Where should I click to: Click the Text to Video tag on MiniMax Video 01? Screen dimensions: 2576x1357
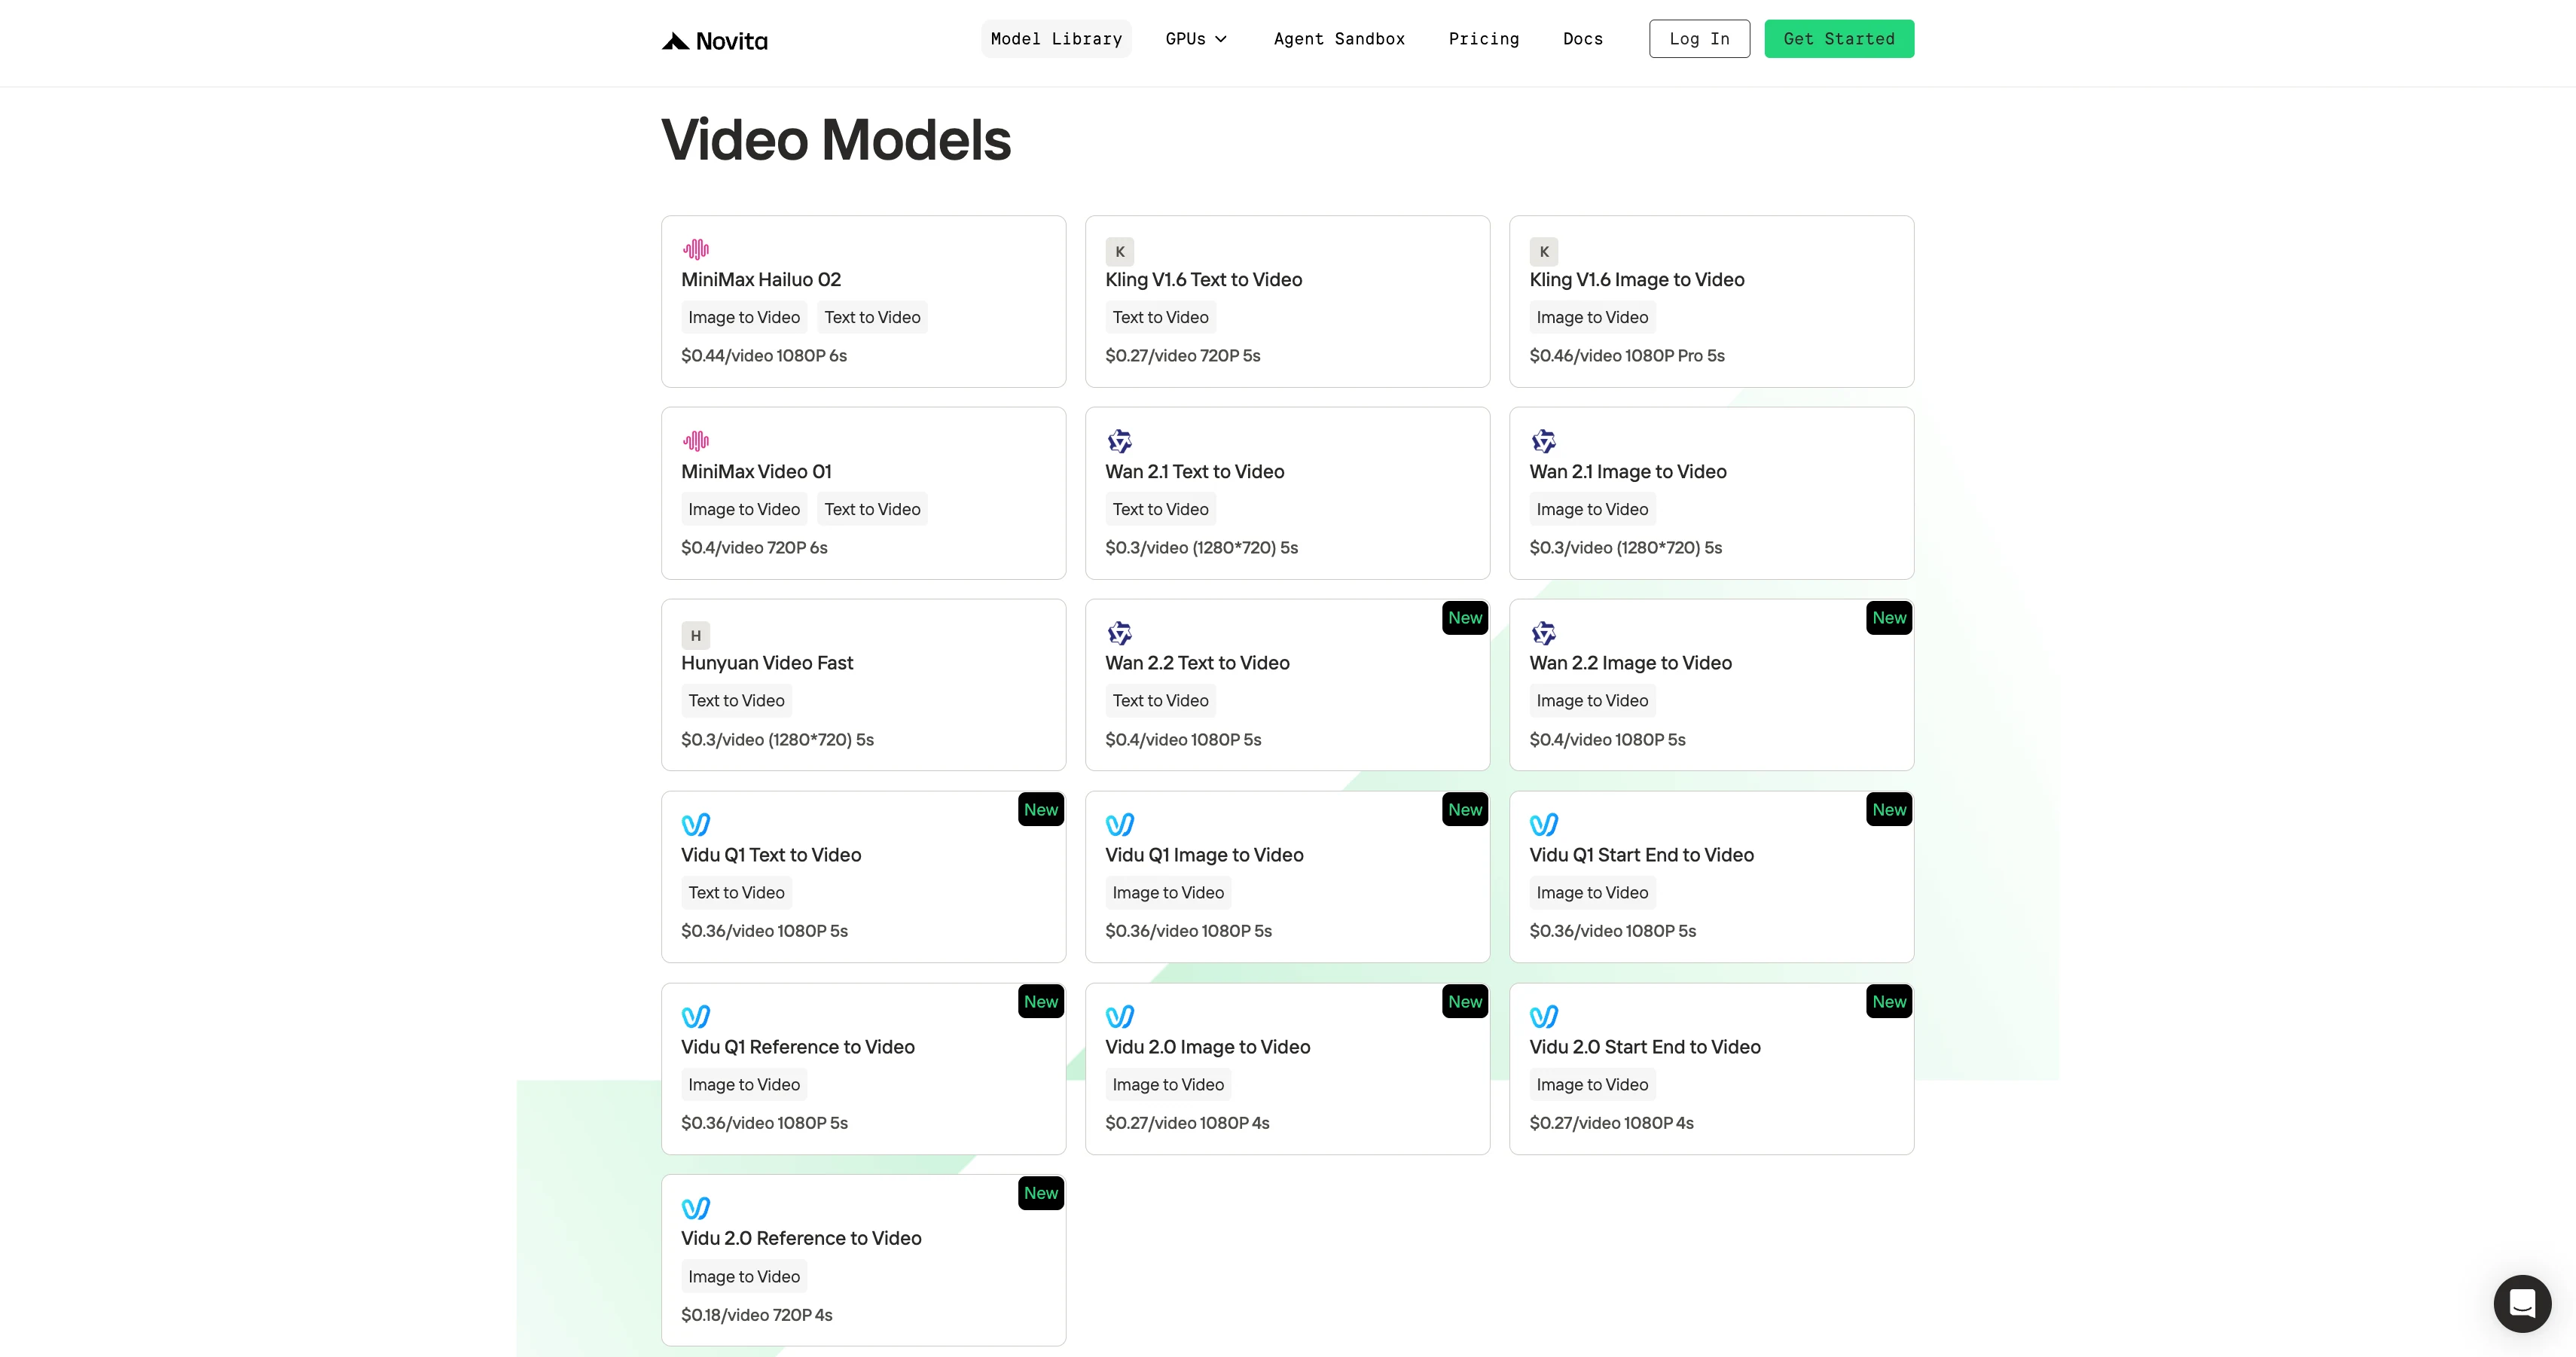pyautogui.click(x=872, y=509)
